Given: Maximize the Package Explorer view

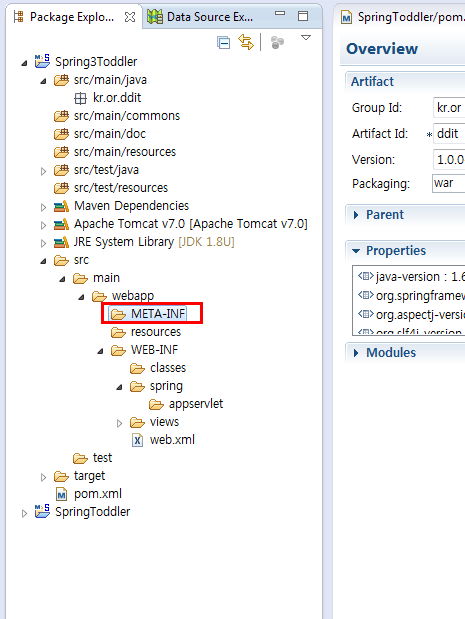Looking at the screenshot, I should [303, 16].
